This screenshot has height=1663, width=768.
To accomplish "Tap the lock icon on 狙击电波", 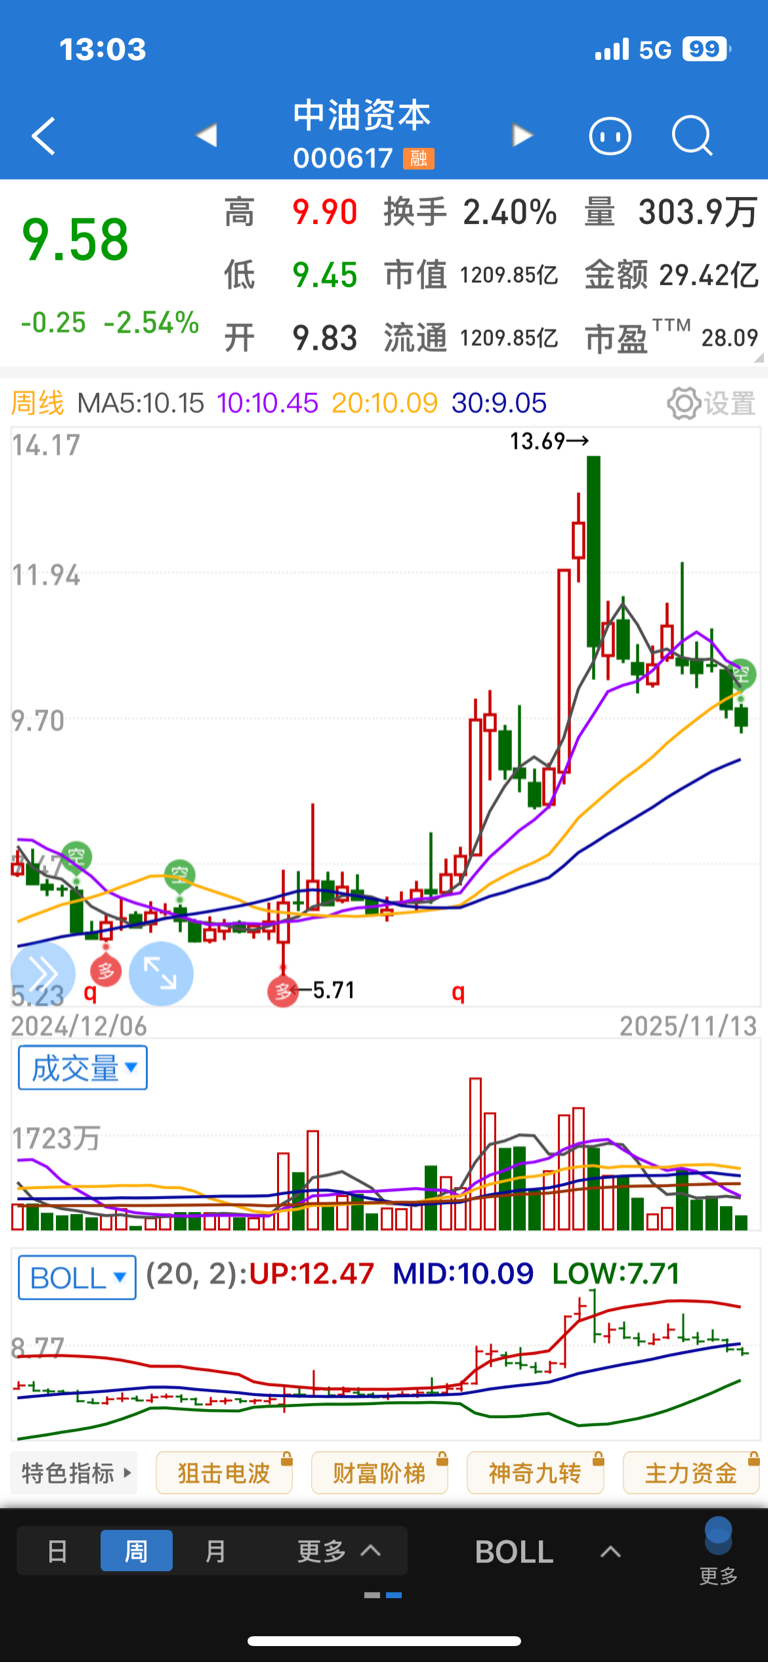I will coord(286,1460).
